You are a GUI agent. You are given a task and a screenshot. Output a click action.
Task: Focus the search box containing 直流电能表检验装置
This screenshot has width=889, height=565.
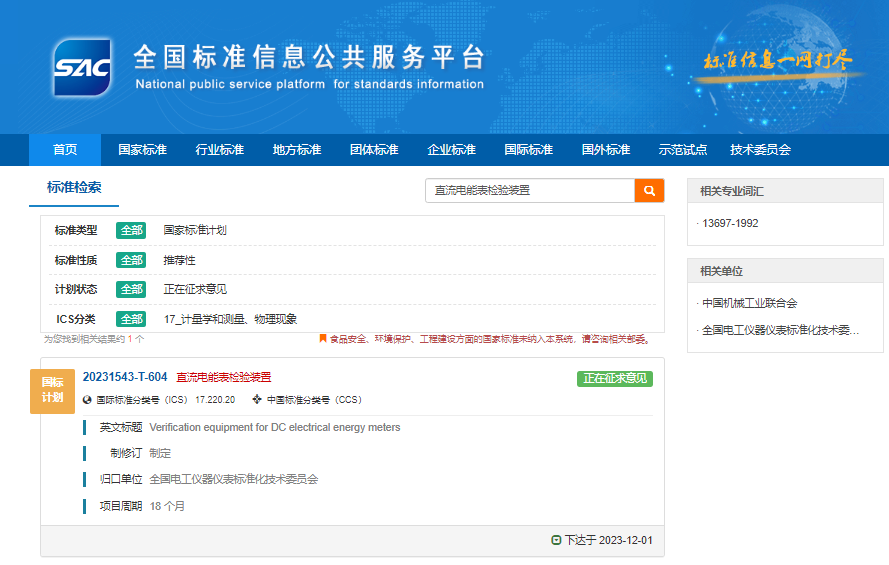click(530, 190)
